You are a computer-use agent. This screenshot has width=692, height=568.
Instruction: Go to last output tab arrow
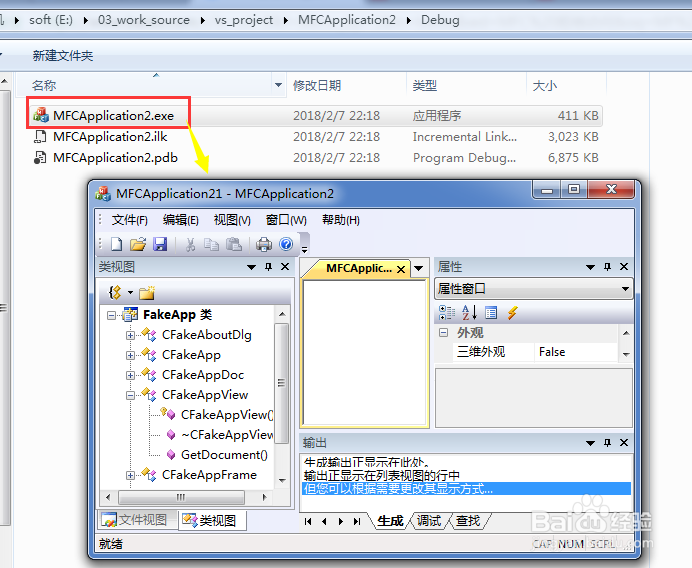357,522
